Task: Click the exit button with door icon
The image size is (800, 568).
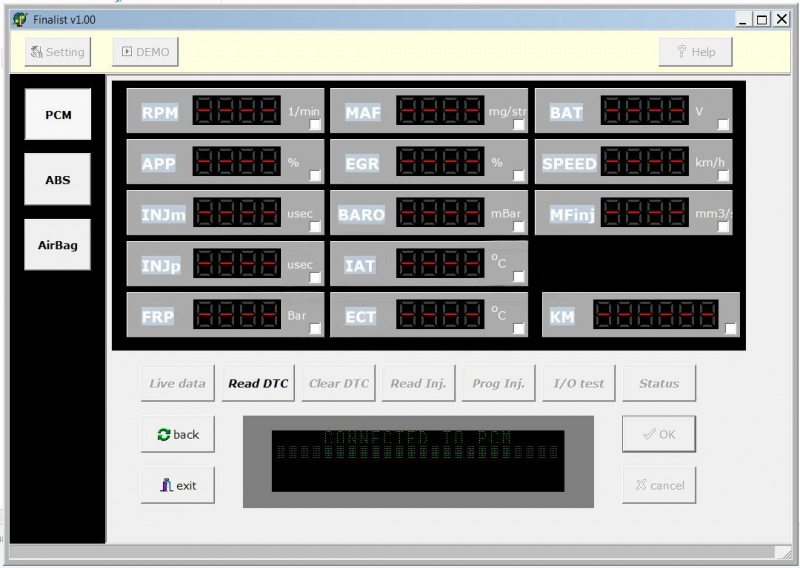Action: (x=177, y=485)
